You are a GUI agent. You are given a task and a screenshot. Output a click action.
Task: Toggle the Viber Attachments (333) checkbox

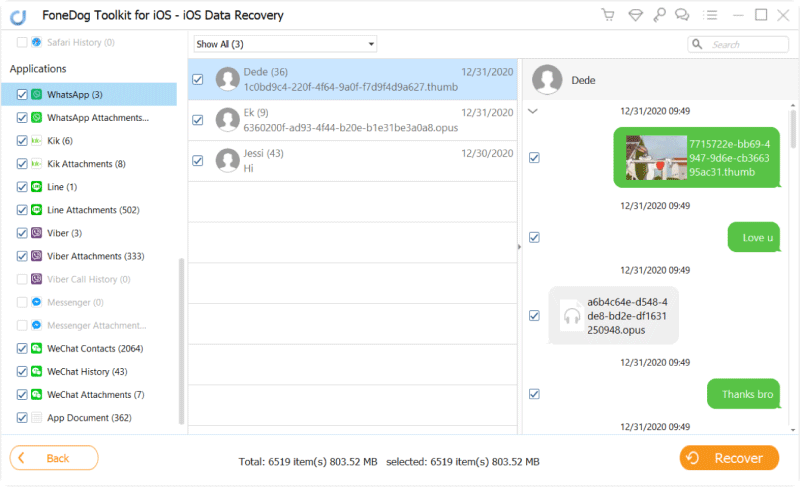coord(22,255)
